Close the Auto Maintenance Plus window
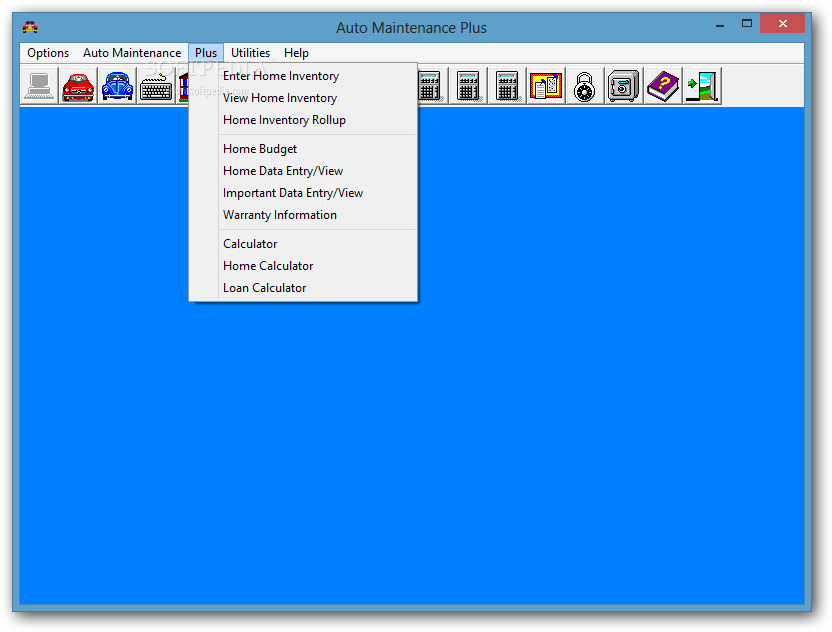 pos(783,23)
